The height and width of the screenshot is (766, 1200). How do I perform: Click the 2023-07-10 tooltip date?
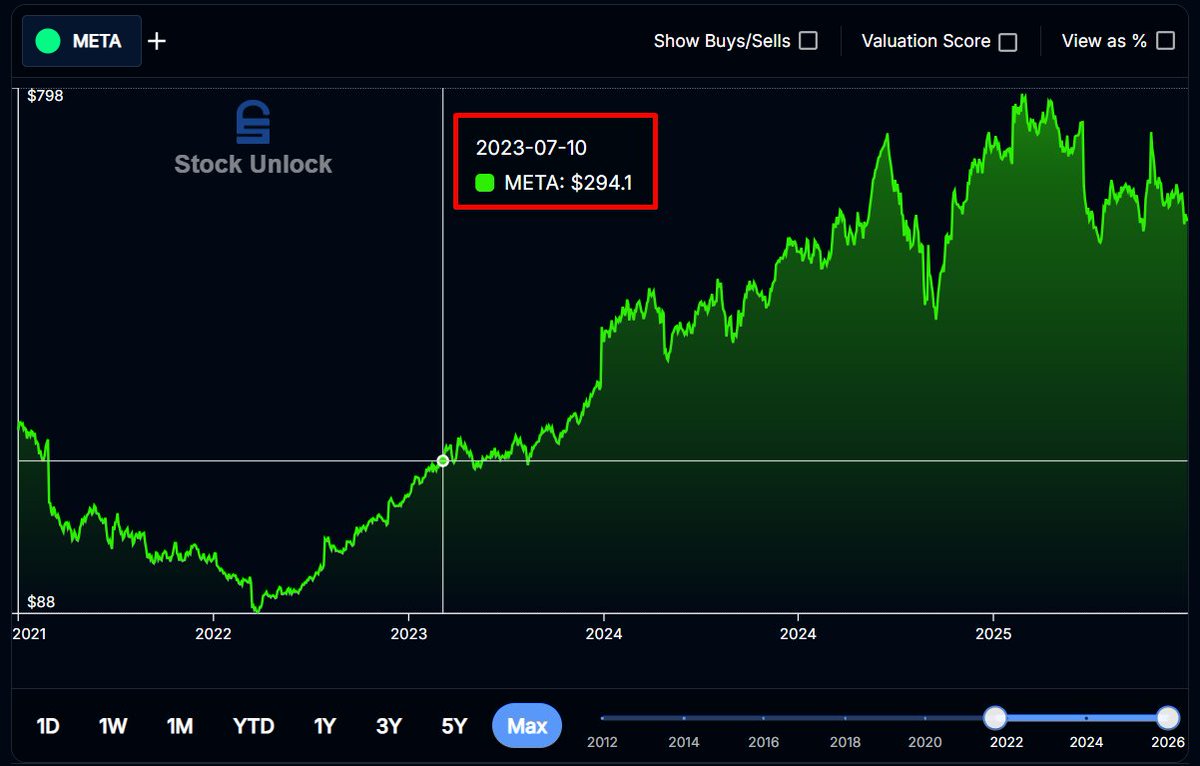point(531,148)
